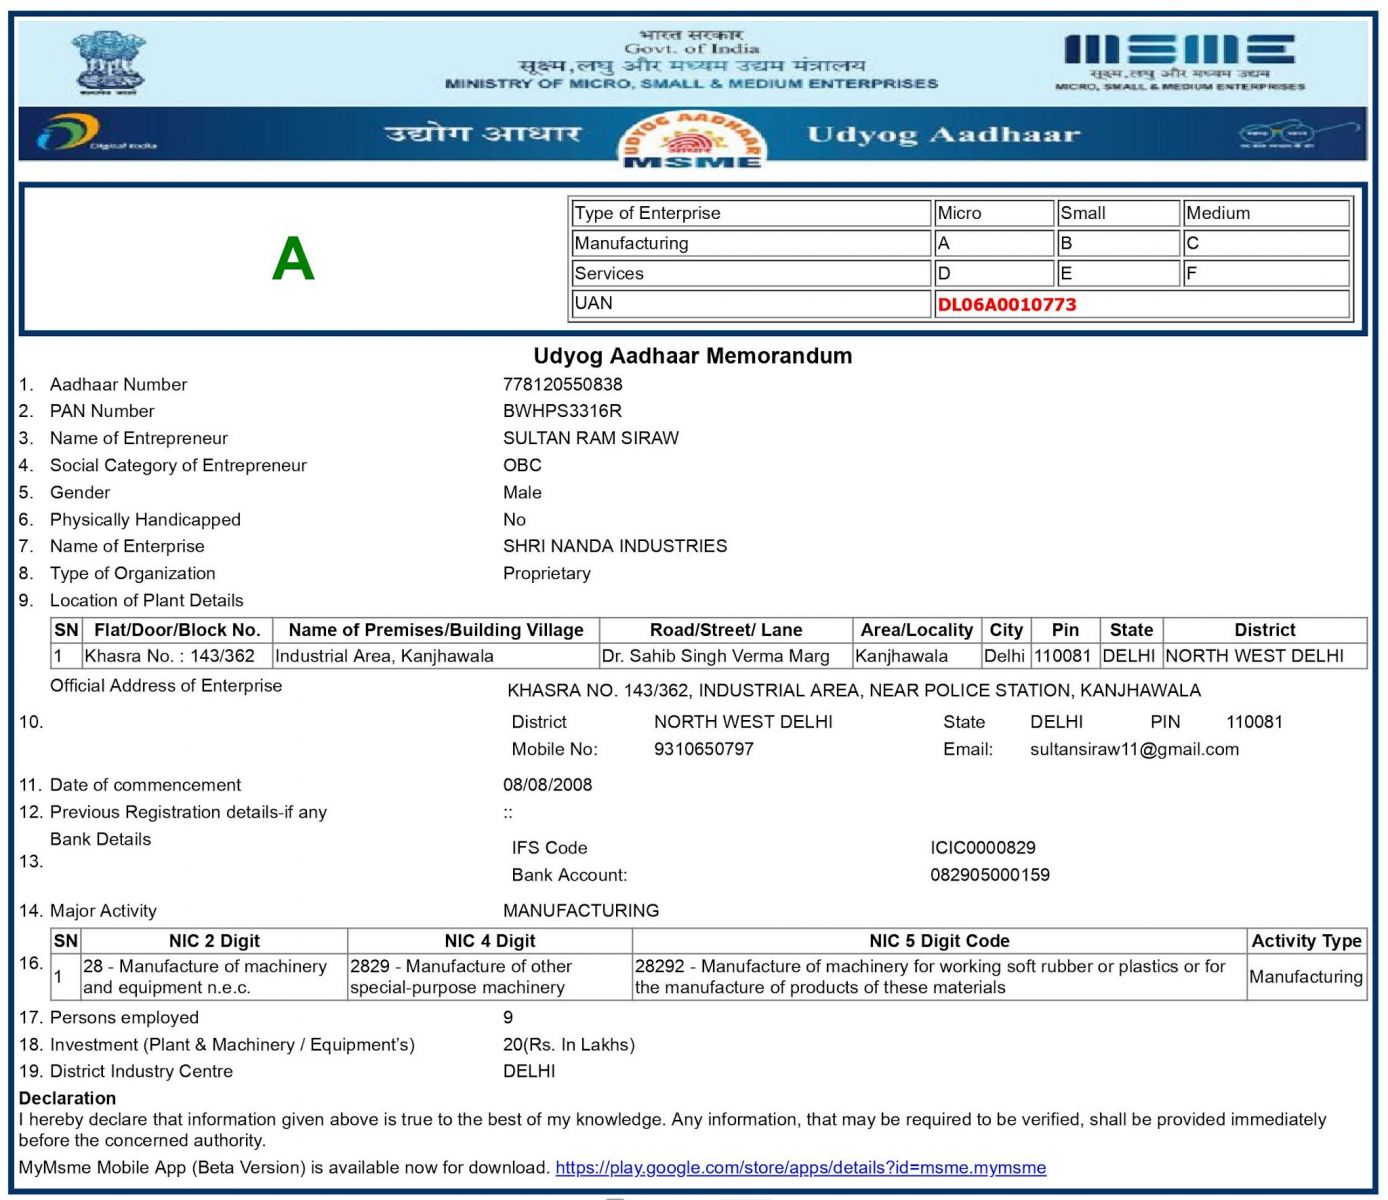Click the NIC 5 Digit Code column header

pyautogui.click(x=939, y=941)
